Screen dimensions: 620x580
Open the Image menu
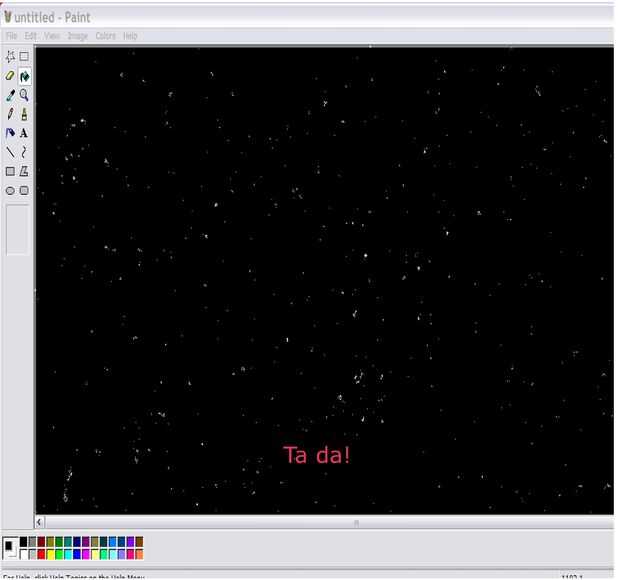(x=78, y=36)
